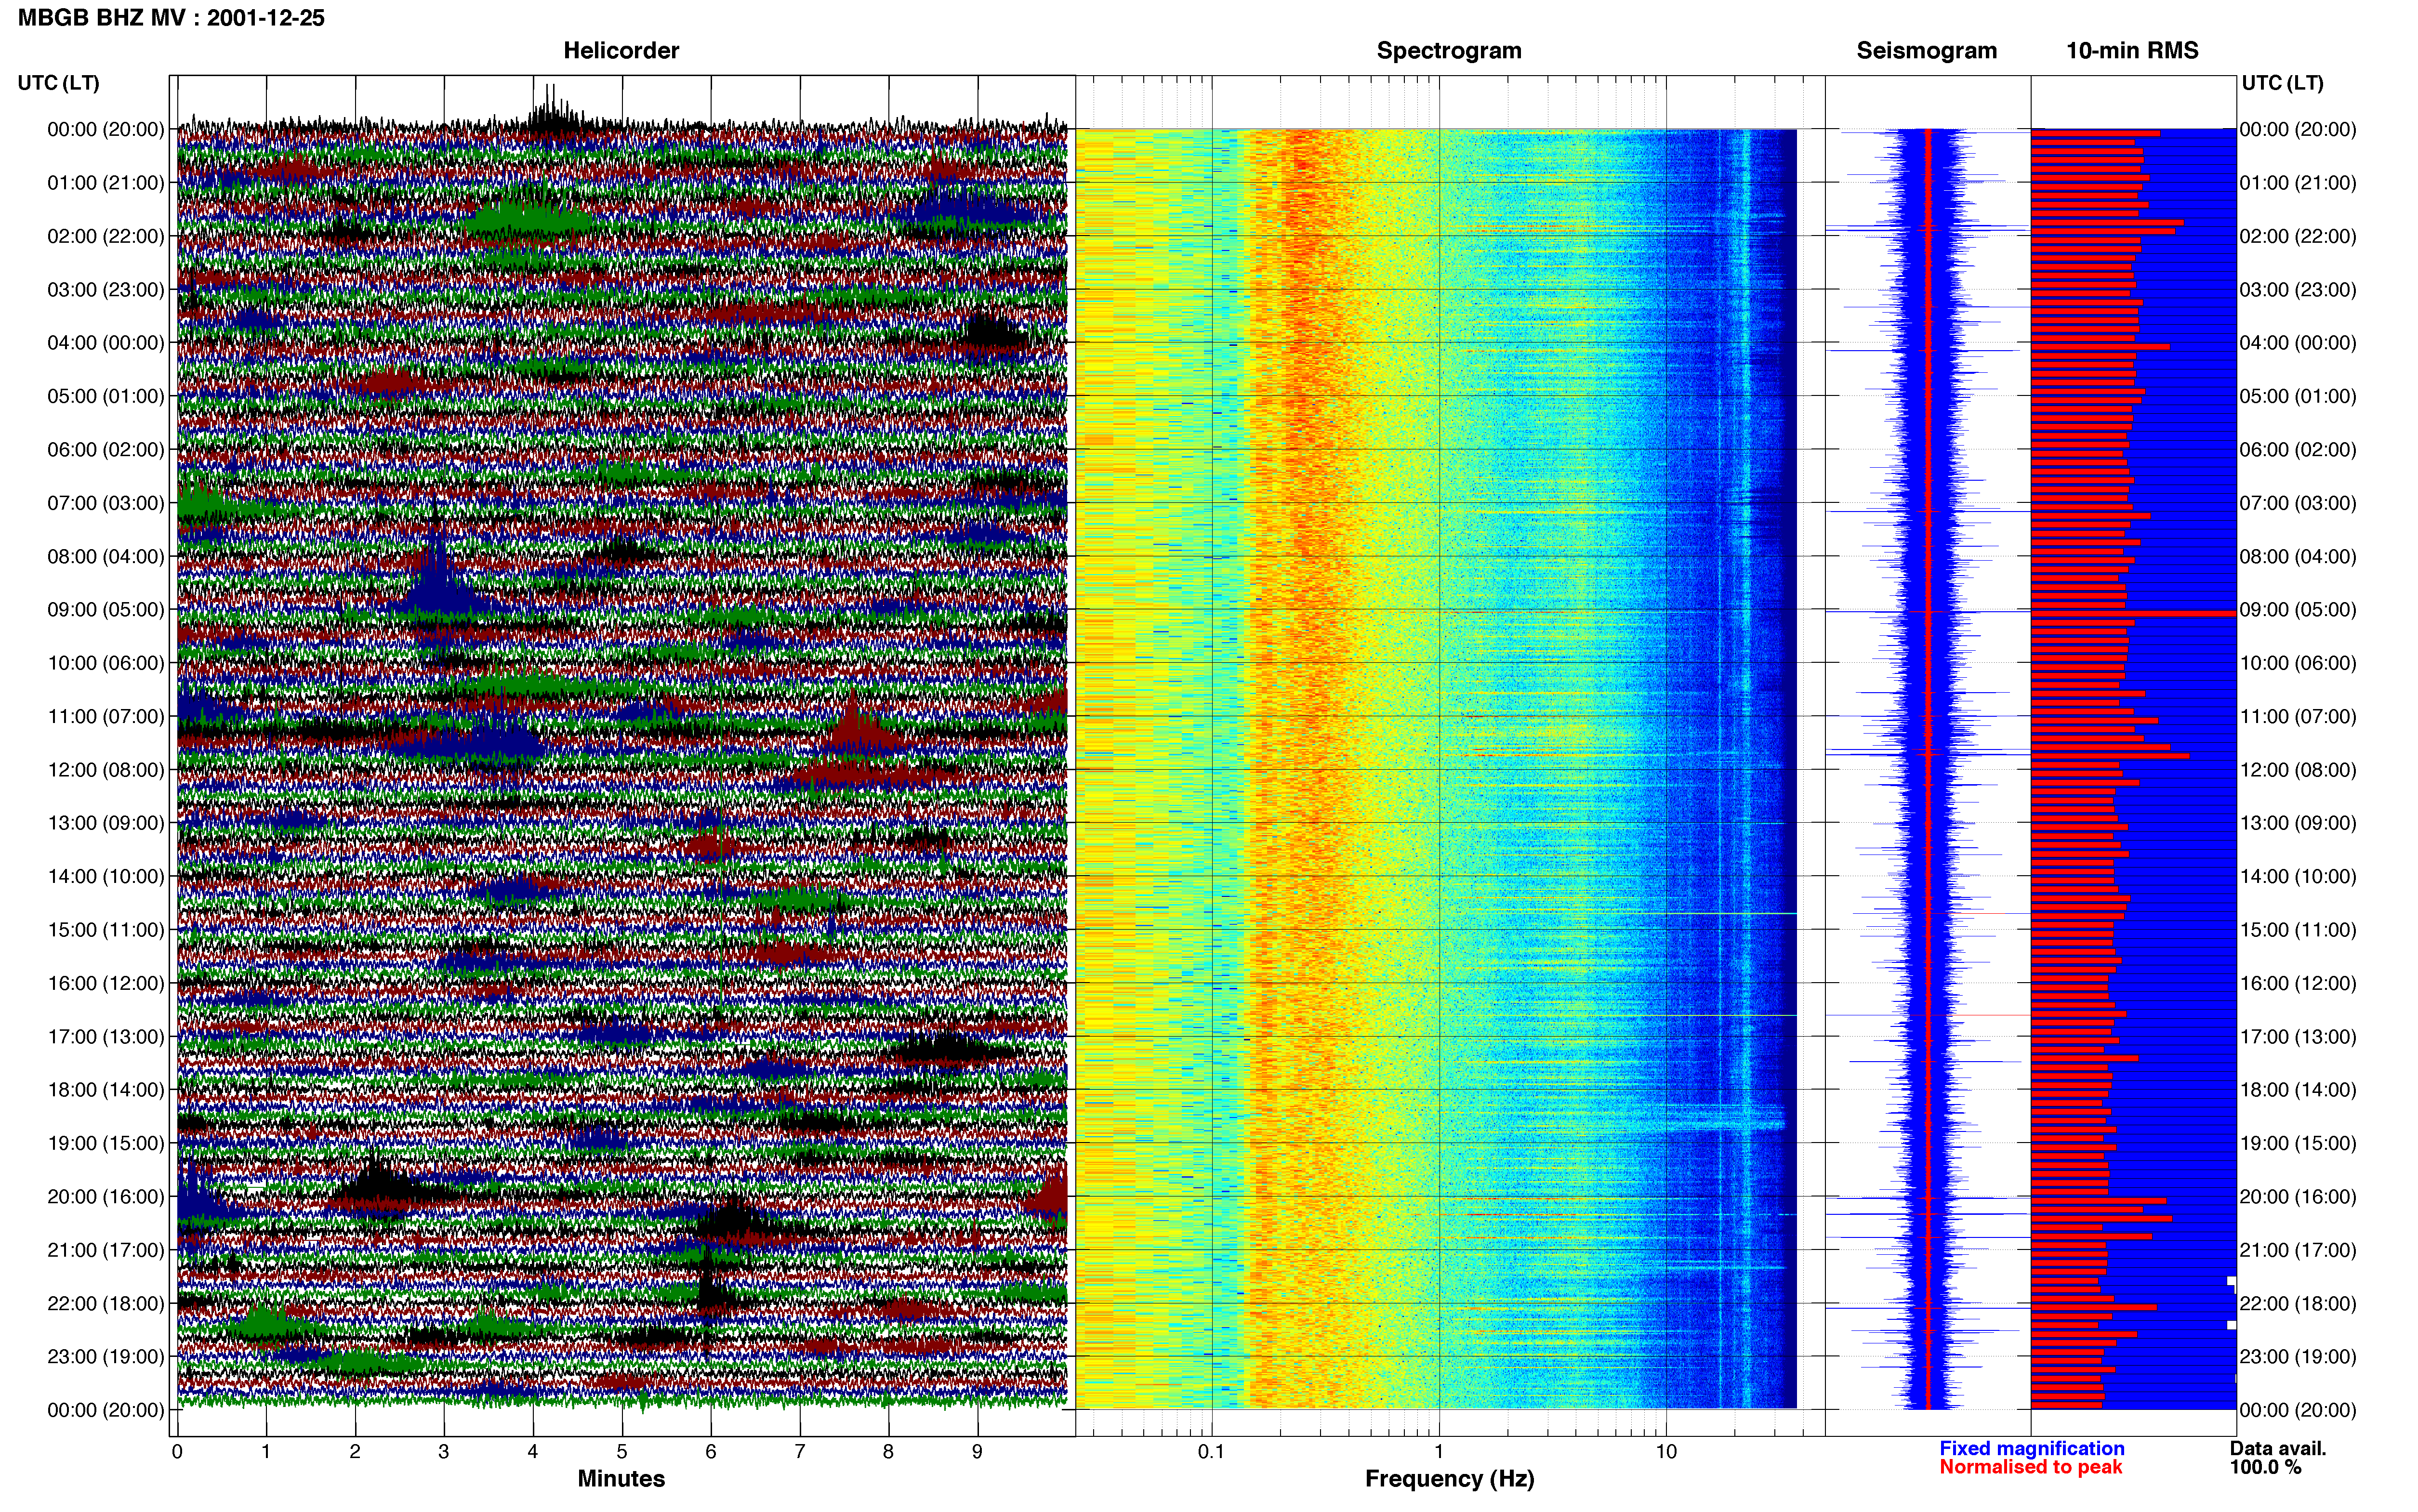The image size is (2418, 1512).
Task: Click the Helicorder panel heading
Action: (x=621, y=51)
